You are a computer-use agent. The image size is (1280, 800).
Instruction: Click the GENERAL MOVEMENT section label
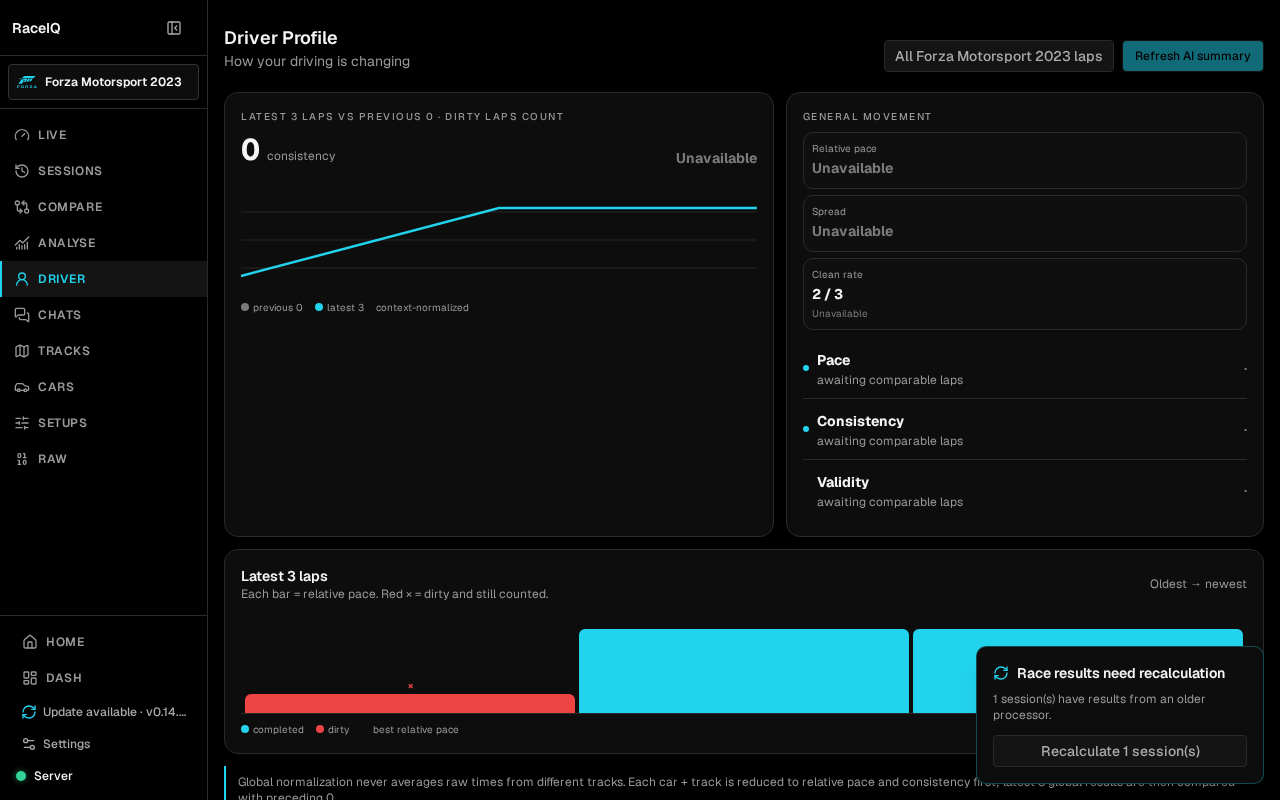[x=867, y=117]
